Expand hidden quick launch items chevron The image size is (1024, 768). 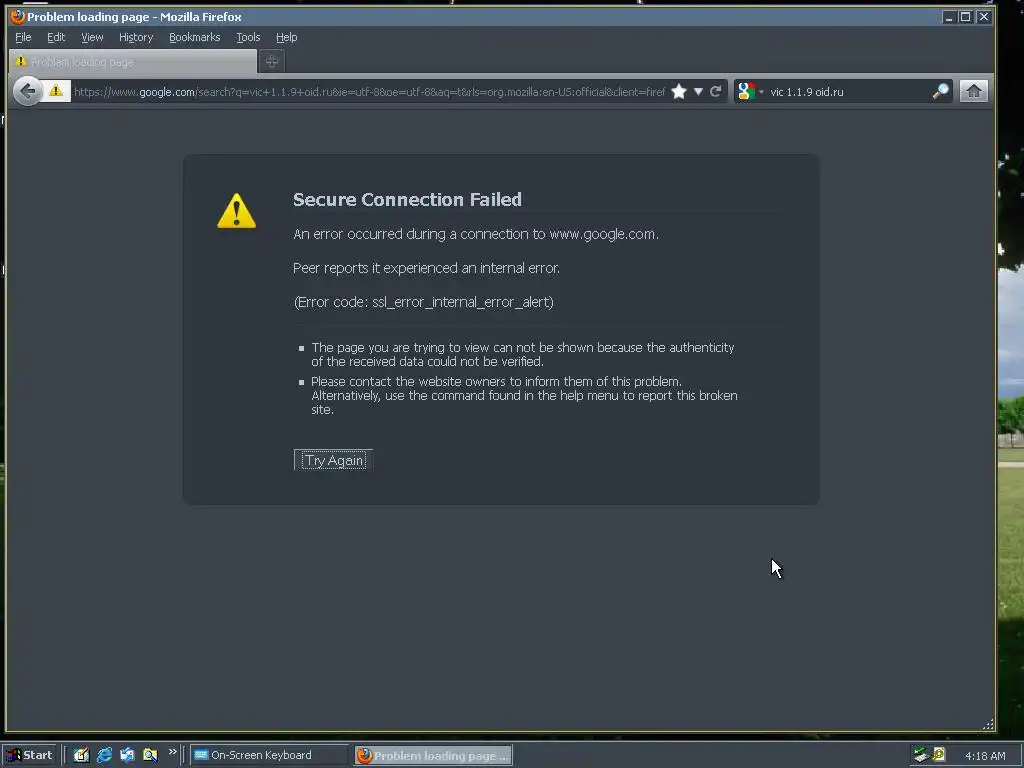[x=172, y=752]
